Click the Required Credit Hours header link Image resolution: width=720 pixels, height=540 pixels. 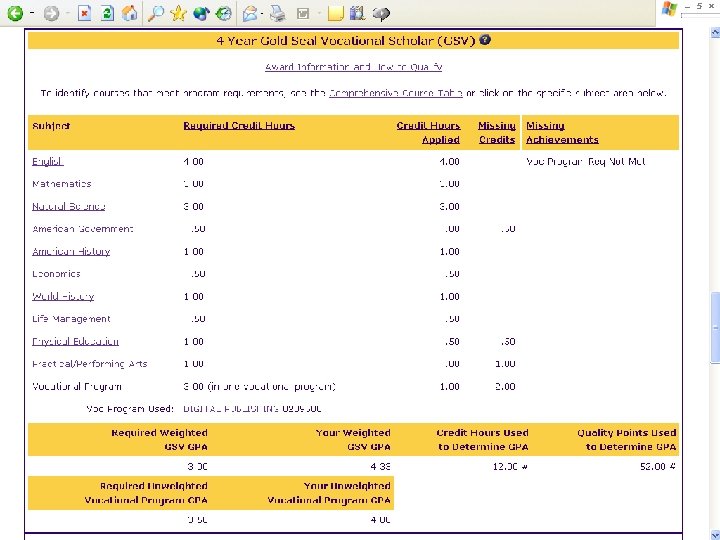click(239, 125)
